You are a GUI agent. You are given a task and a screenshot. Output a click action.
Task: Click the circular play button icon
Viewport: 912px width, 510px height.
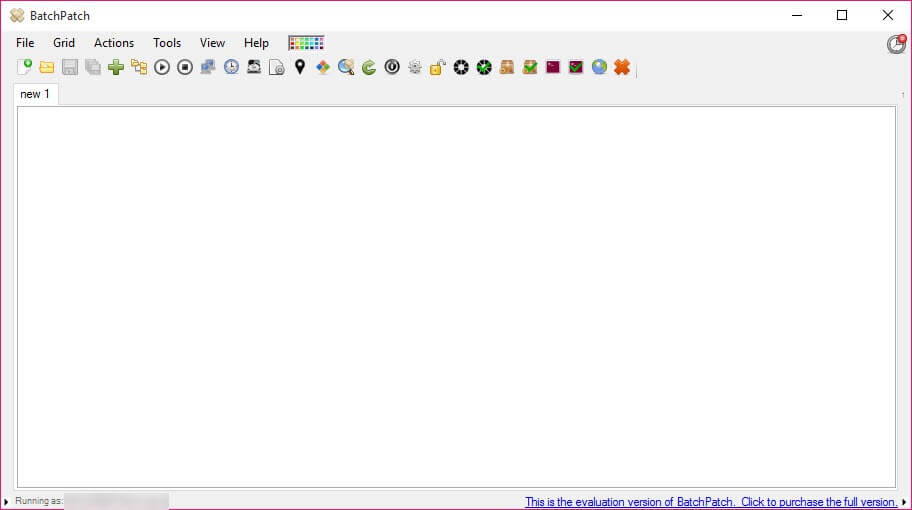tap(162, 67)
